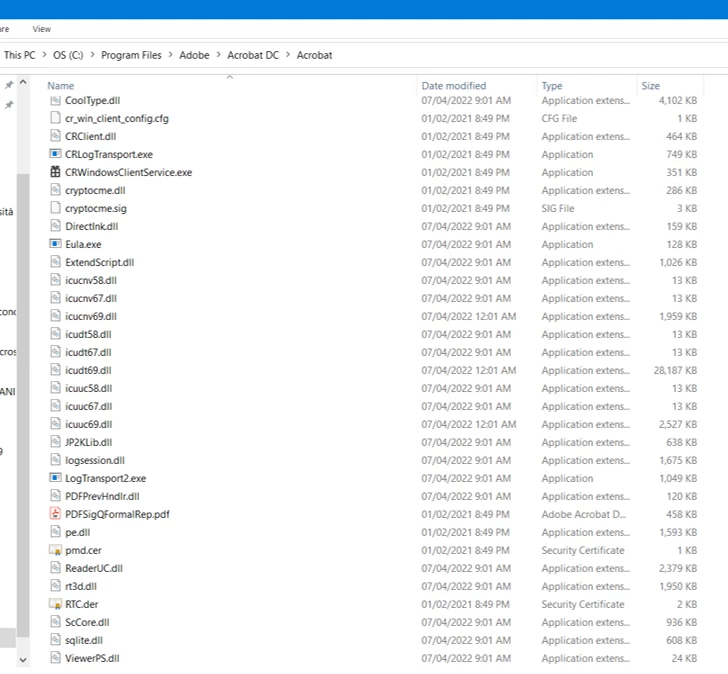Expand chevron after This PC in breadcrumb
728x674 pixels.
(x=44, y=55)
